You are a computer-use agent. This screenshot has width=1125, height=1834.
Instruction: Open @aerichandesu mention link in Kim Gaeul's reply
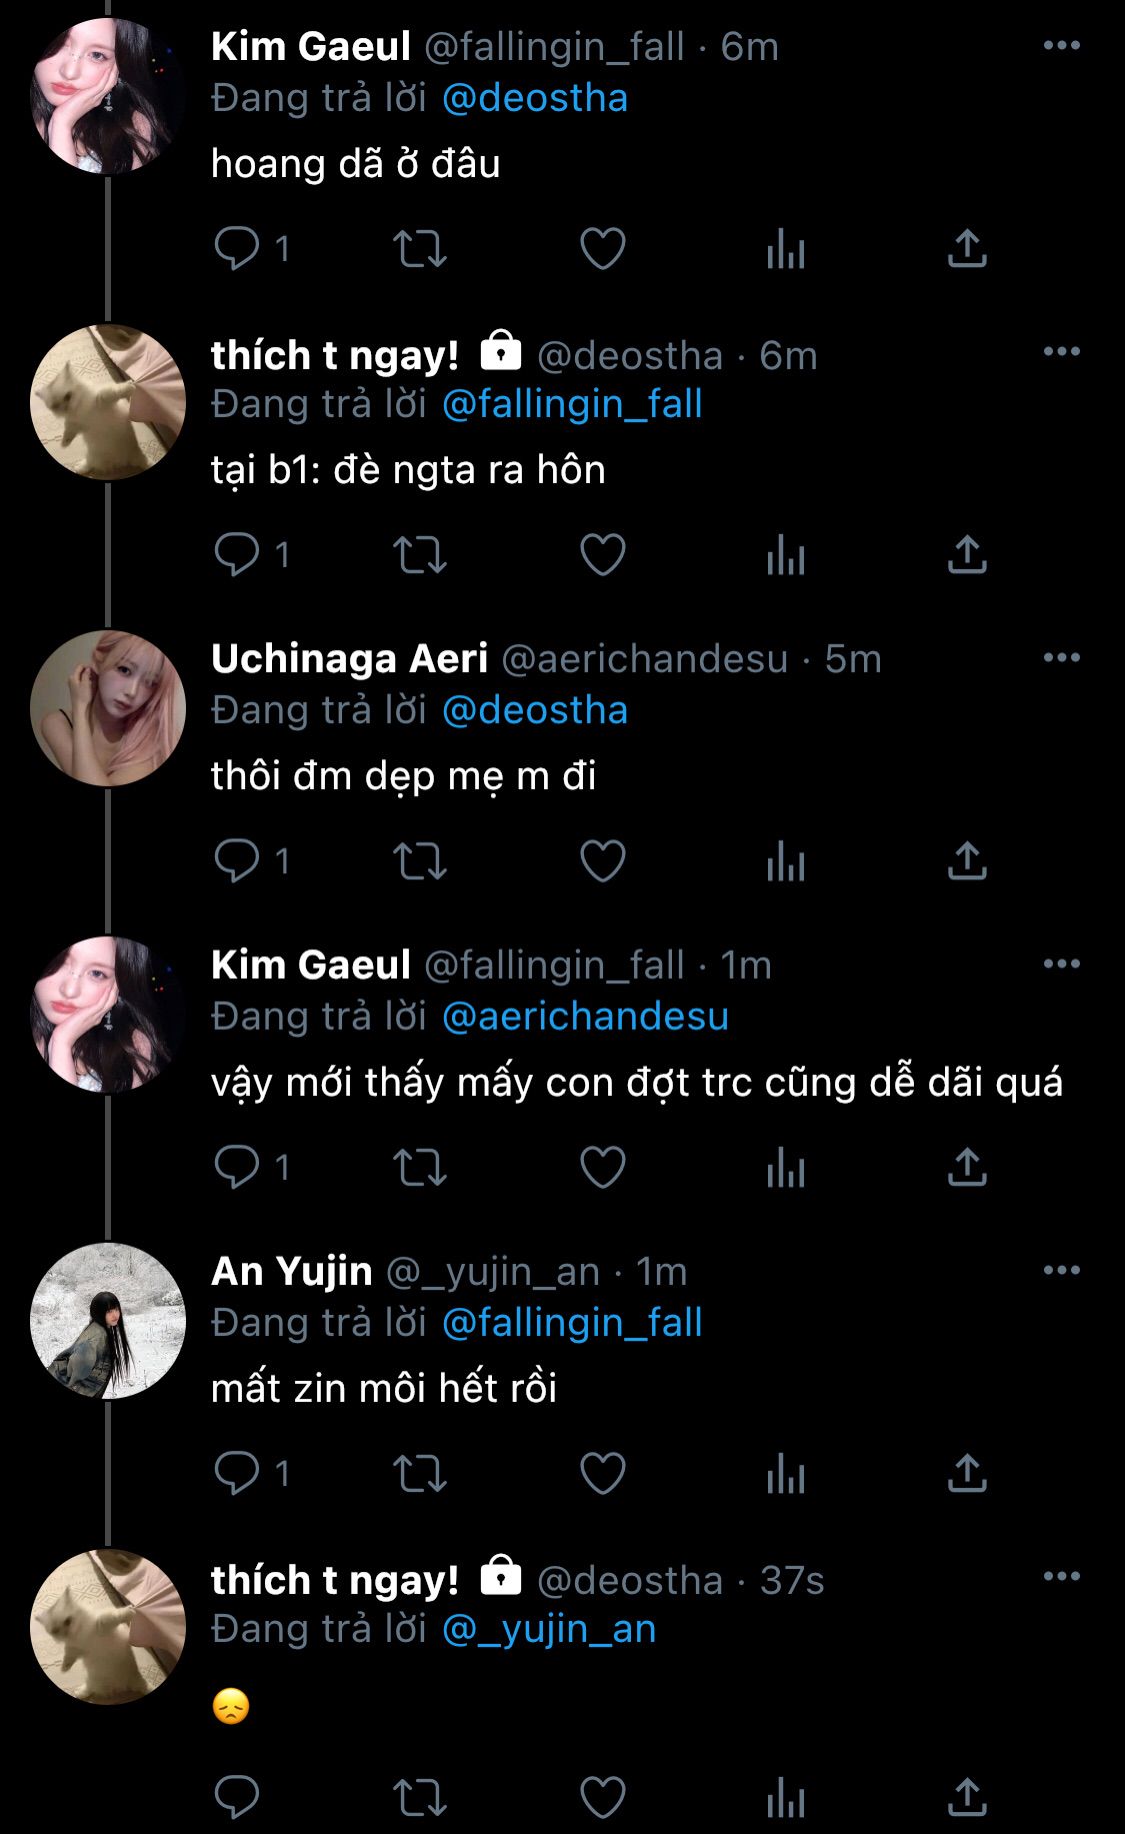point(585,1016)
